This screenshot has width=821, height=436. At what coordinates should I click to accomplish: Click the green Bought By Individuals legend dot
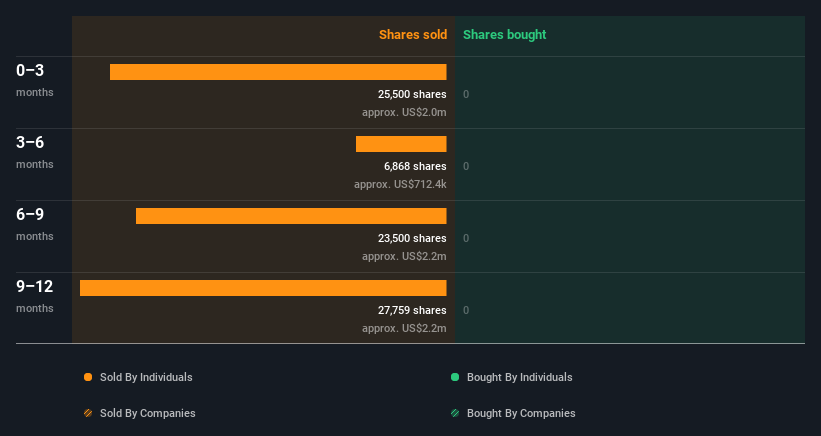coord(455,377)
